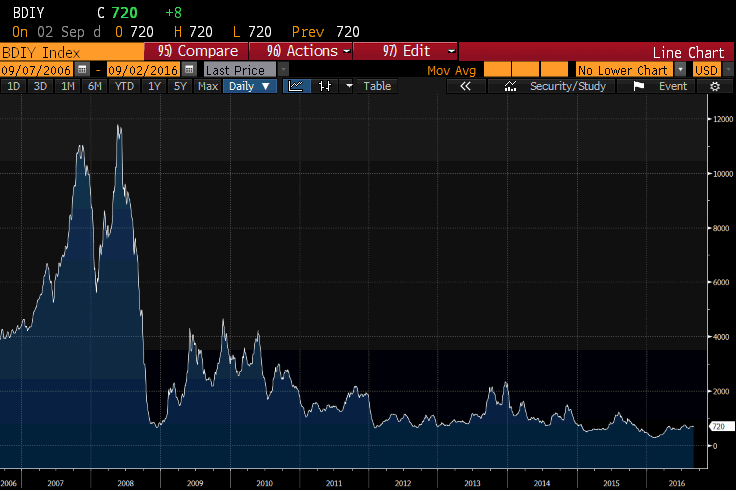
Task: Click the Last Price field
Action: [x=240, y=70]
